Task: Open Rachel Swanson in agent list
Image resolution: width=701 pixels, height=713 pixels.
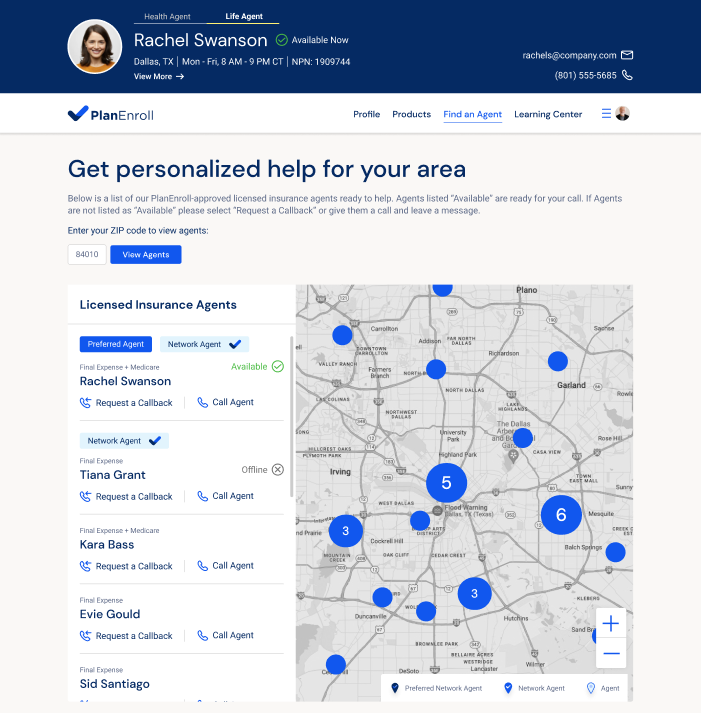Action: pyautogui.click(x=125, y=381)
